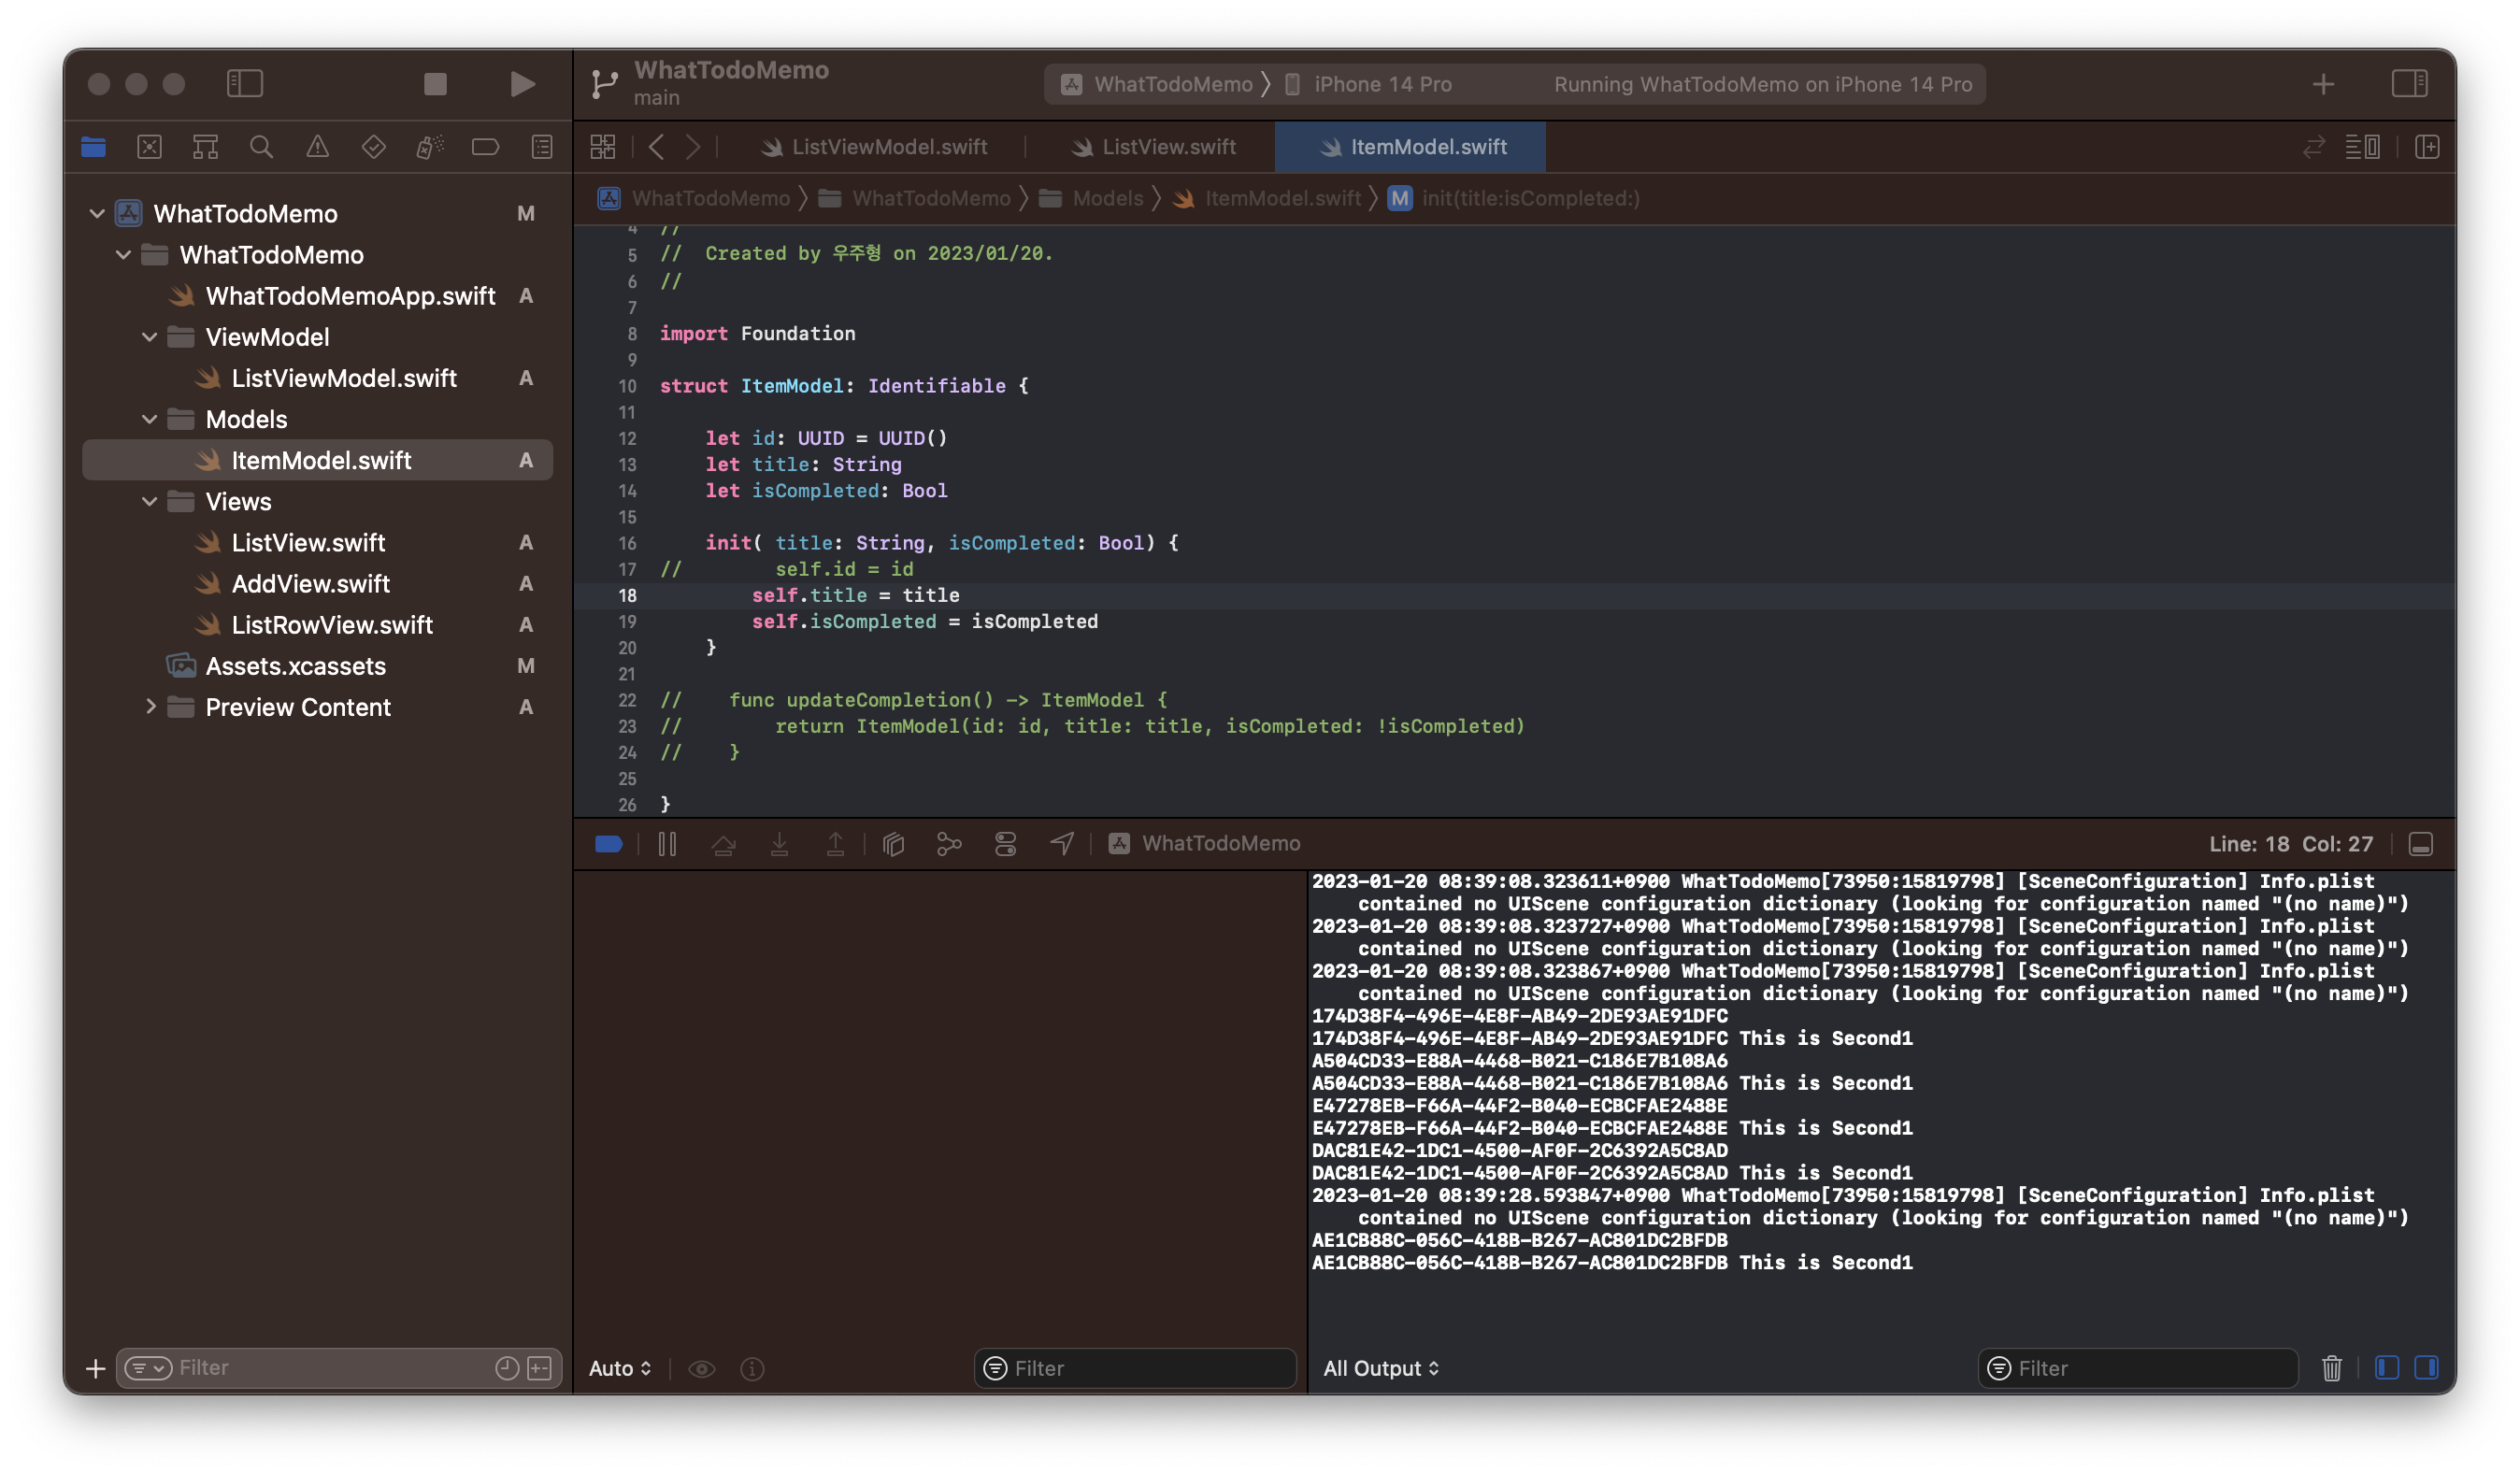The width and height of the screenshot is (2520, 1473).
Task: Pause program execution
Action: point(667,844)
